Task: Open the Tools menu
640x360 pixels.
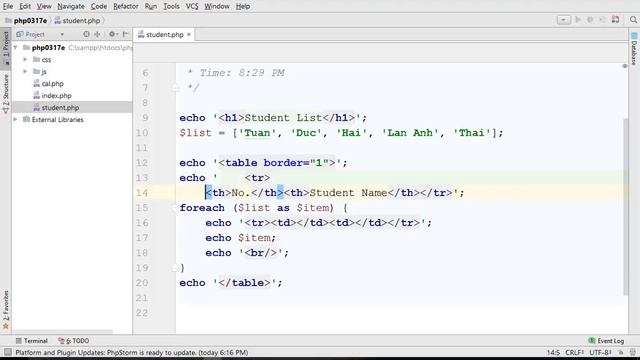Action: coord(171,7)
